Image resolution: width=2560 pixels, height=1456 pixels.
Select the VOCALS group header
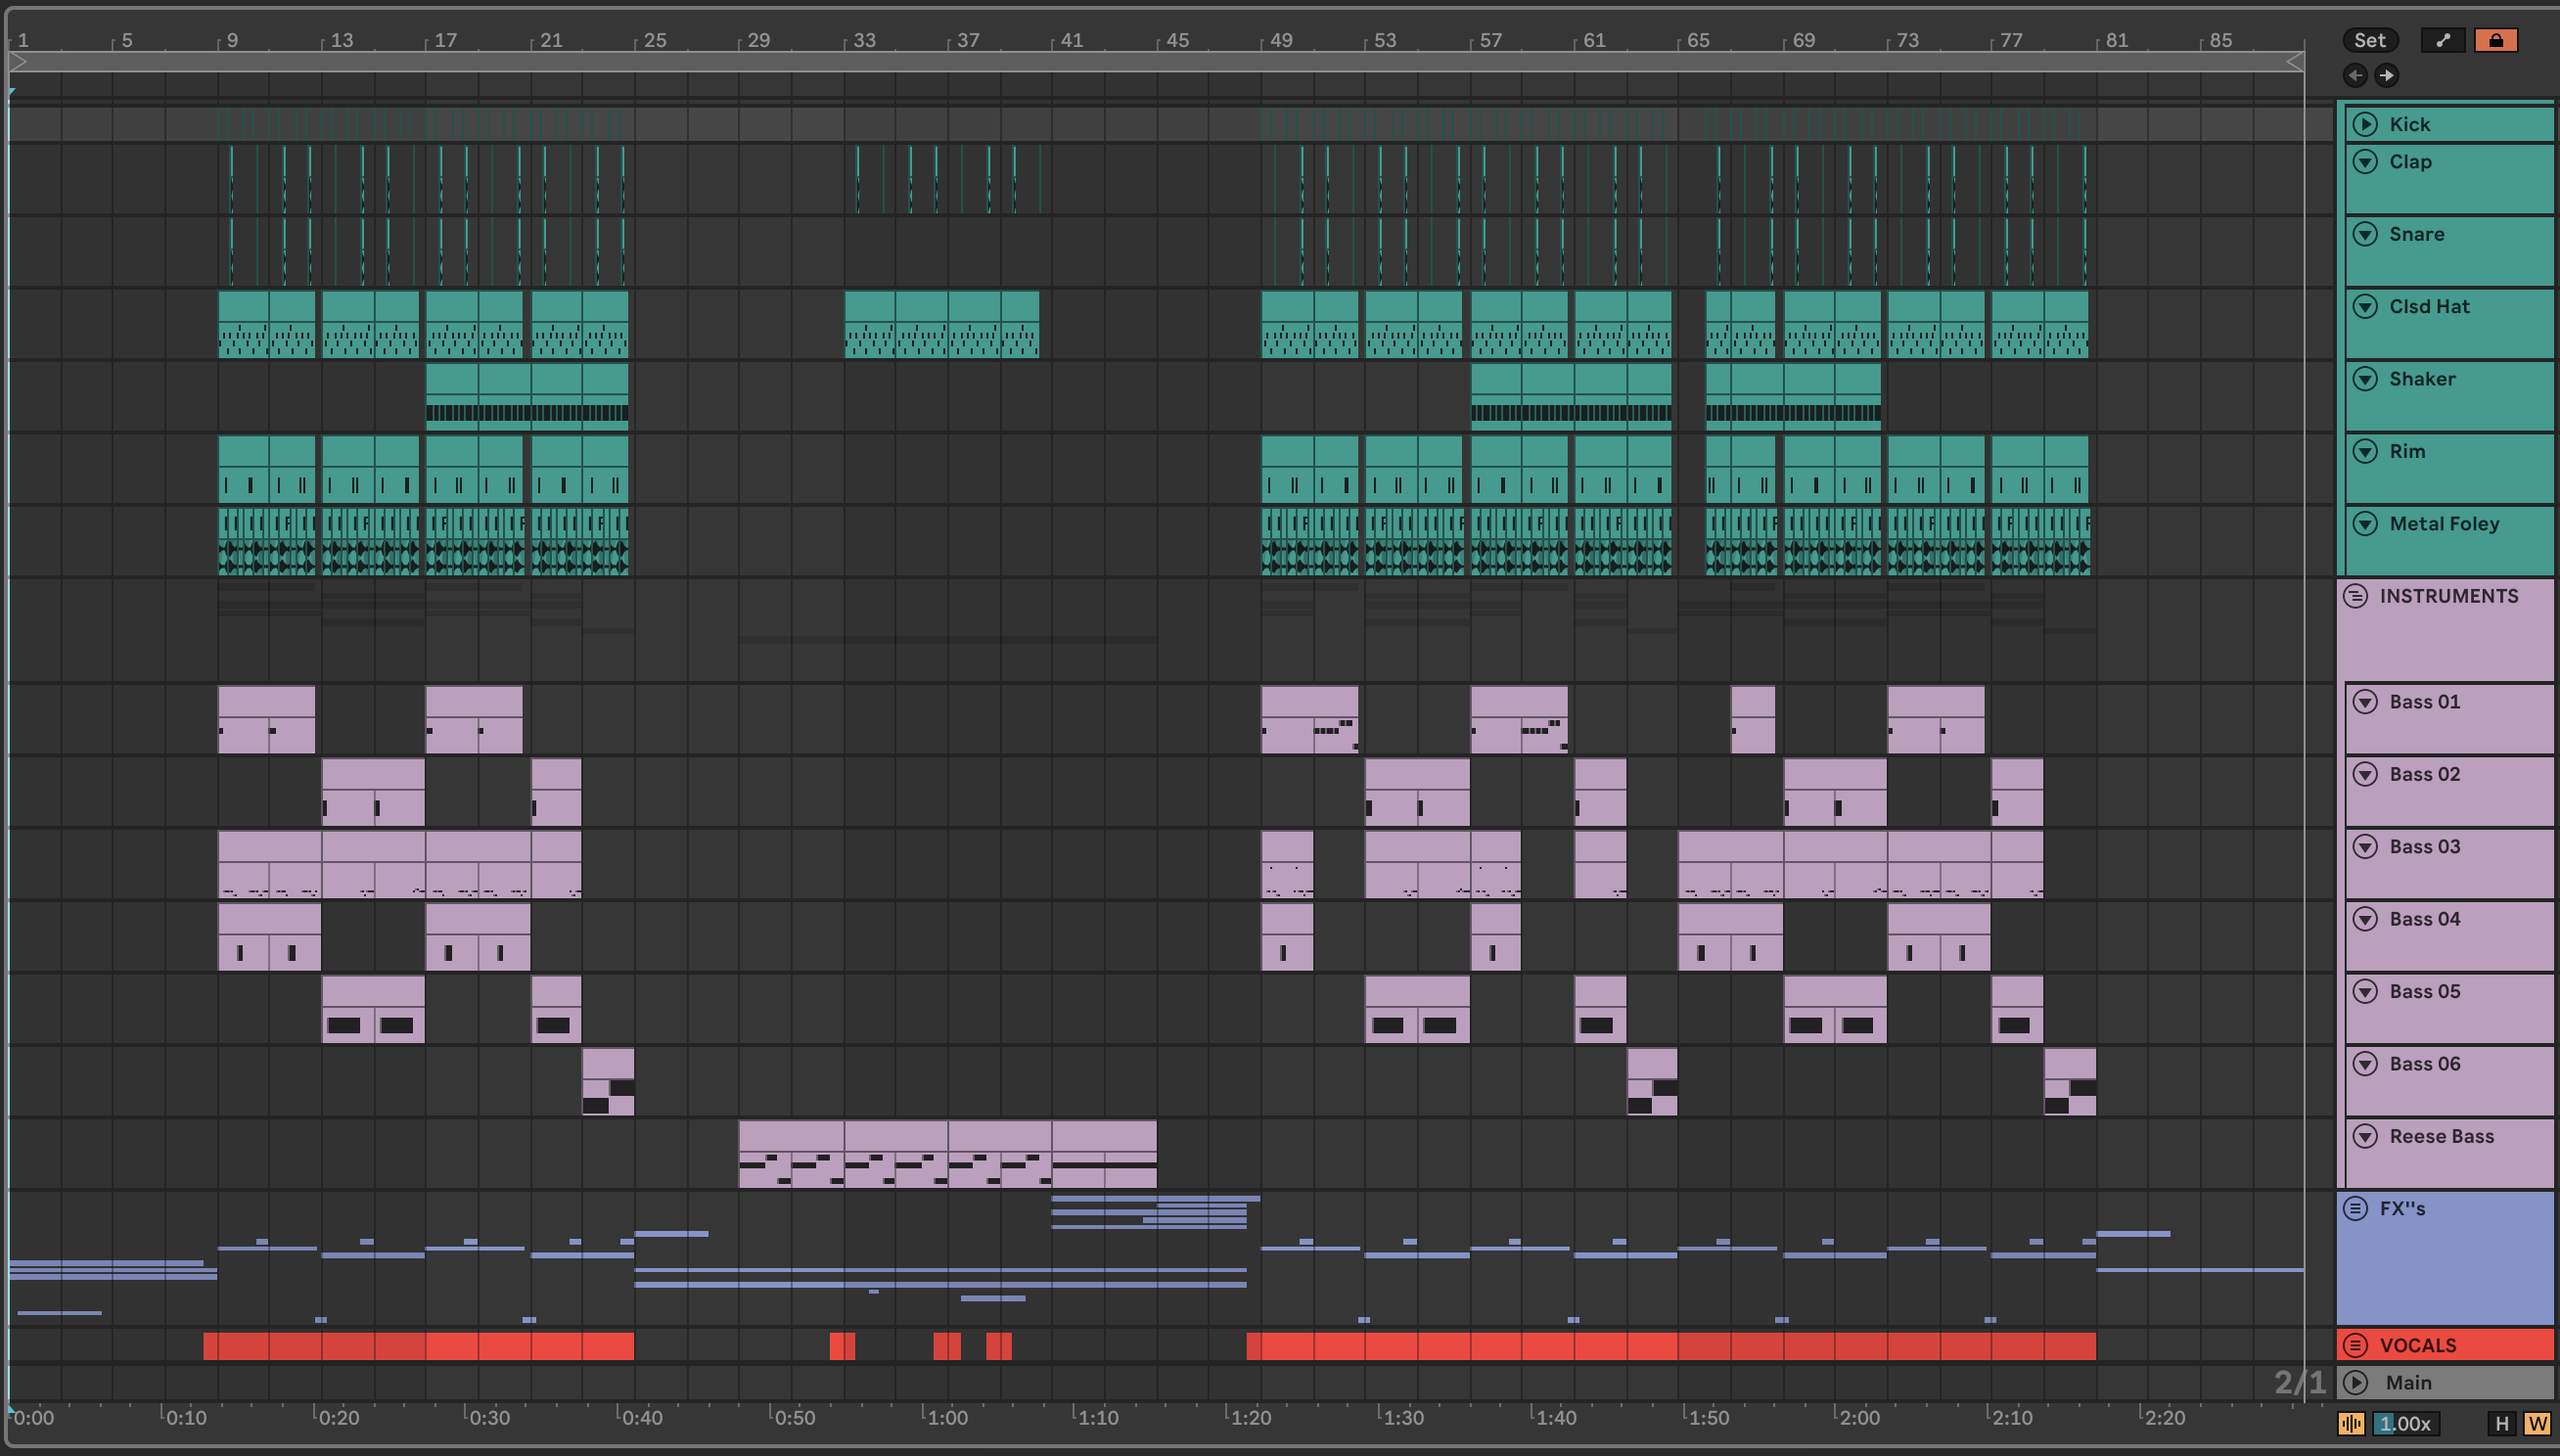[x=2446, y=1345]
